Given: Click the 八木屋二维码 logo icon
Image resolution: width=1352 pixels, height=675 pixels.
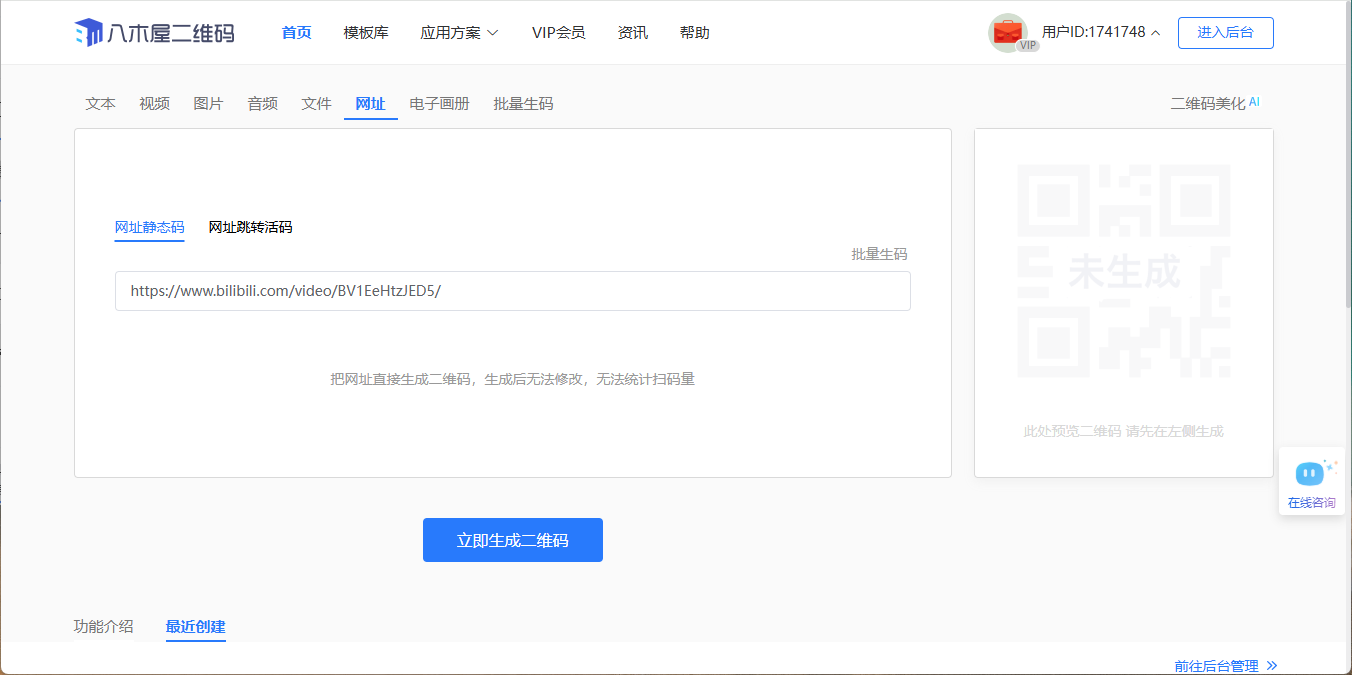Looking at the screenshot, I should [89, 33].
